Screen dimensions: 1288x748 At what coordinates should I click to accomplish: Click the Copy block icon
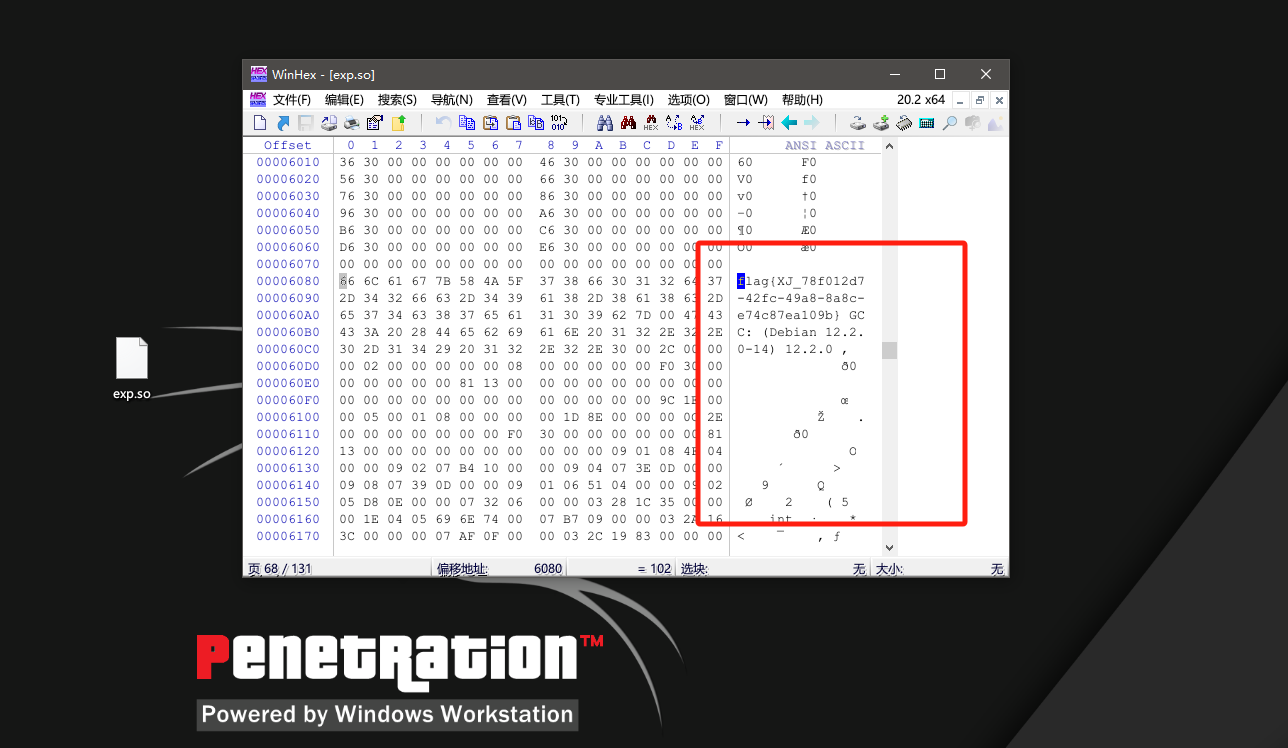pyautogui.click(x=467, y=123)
